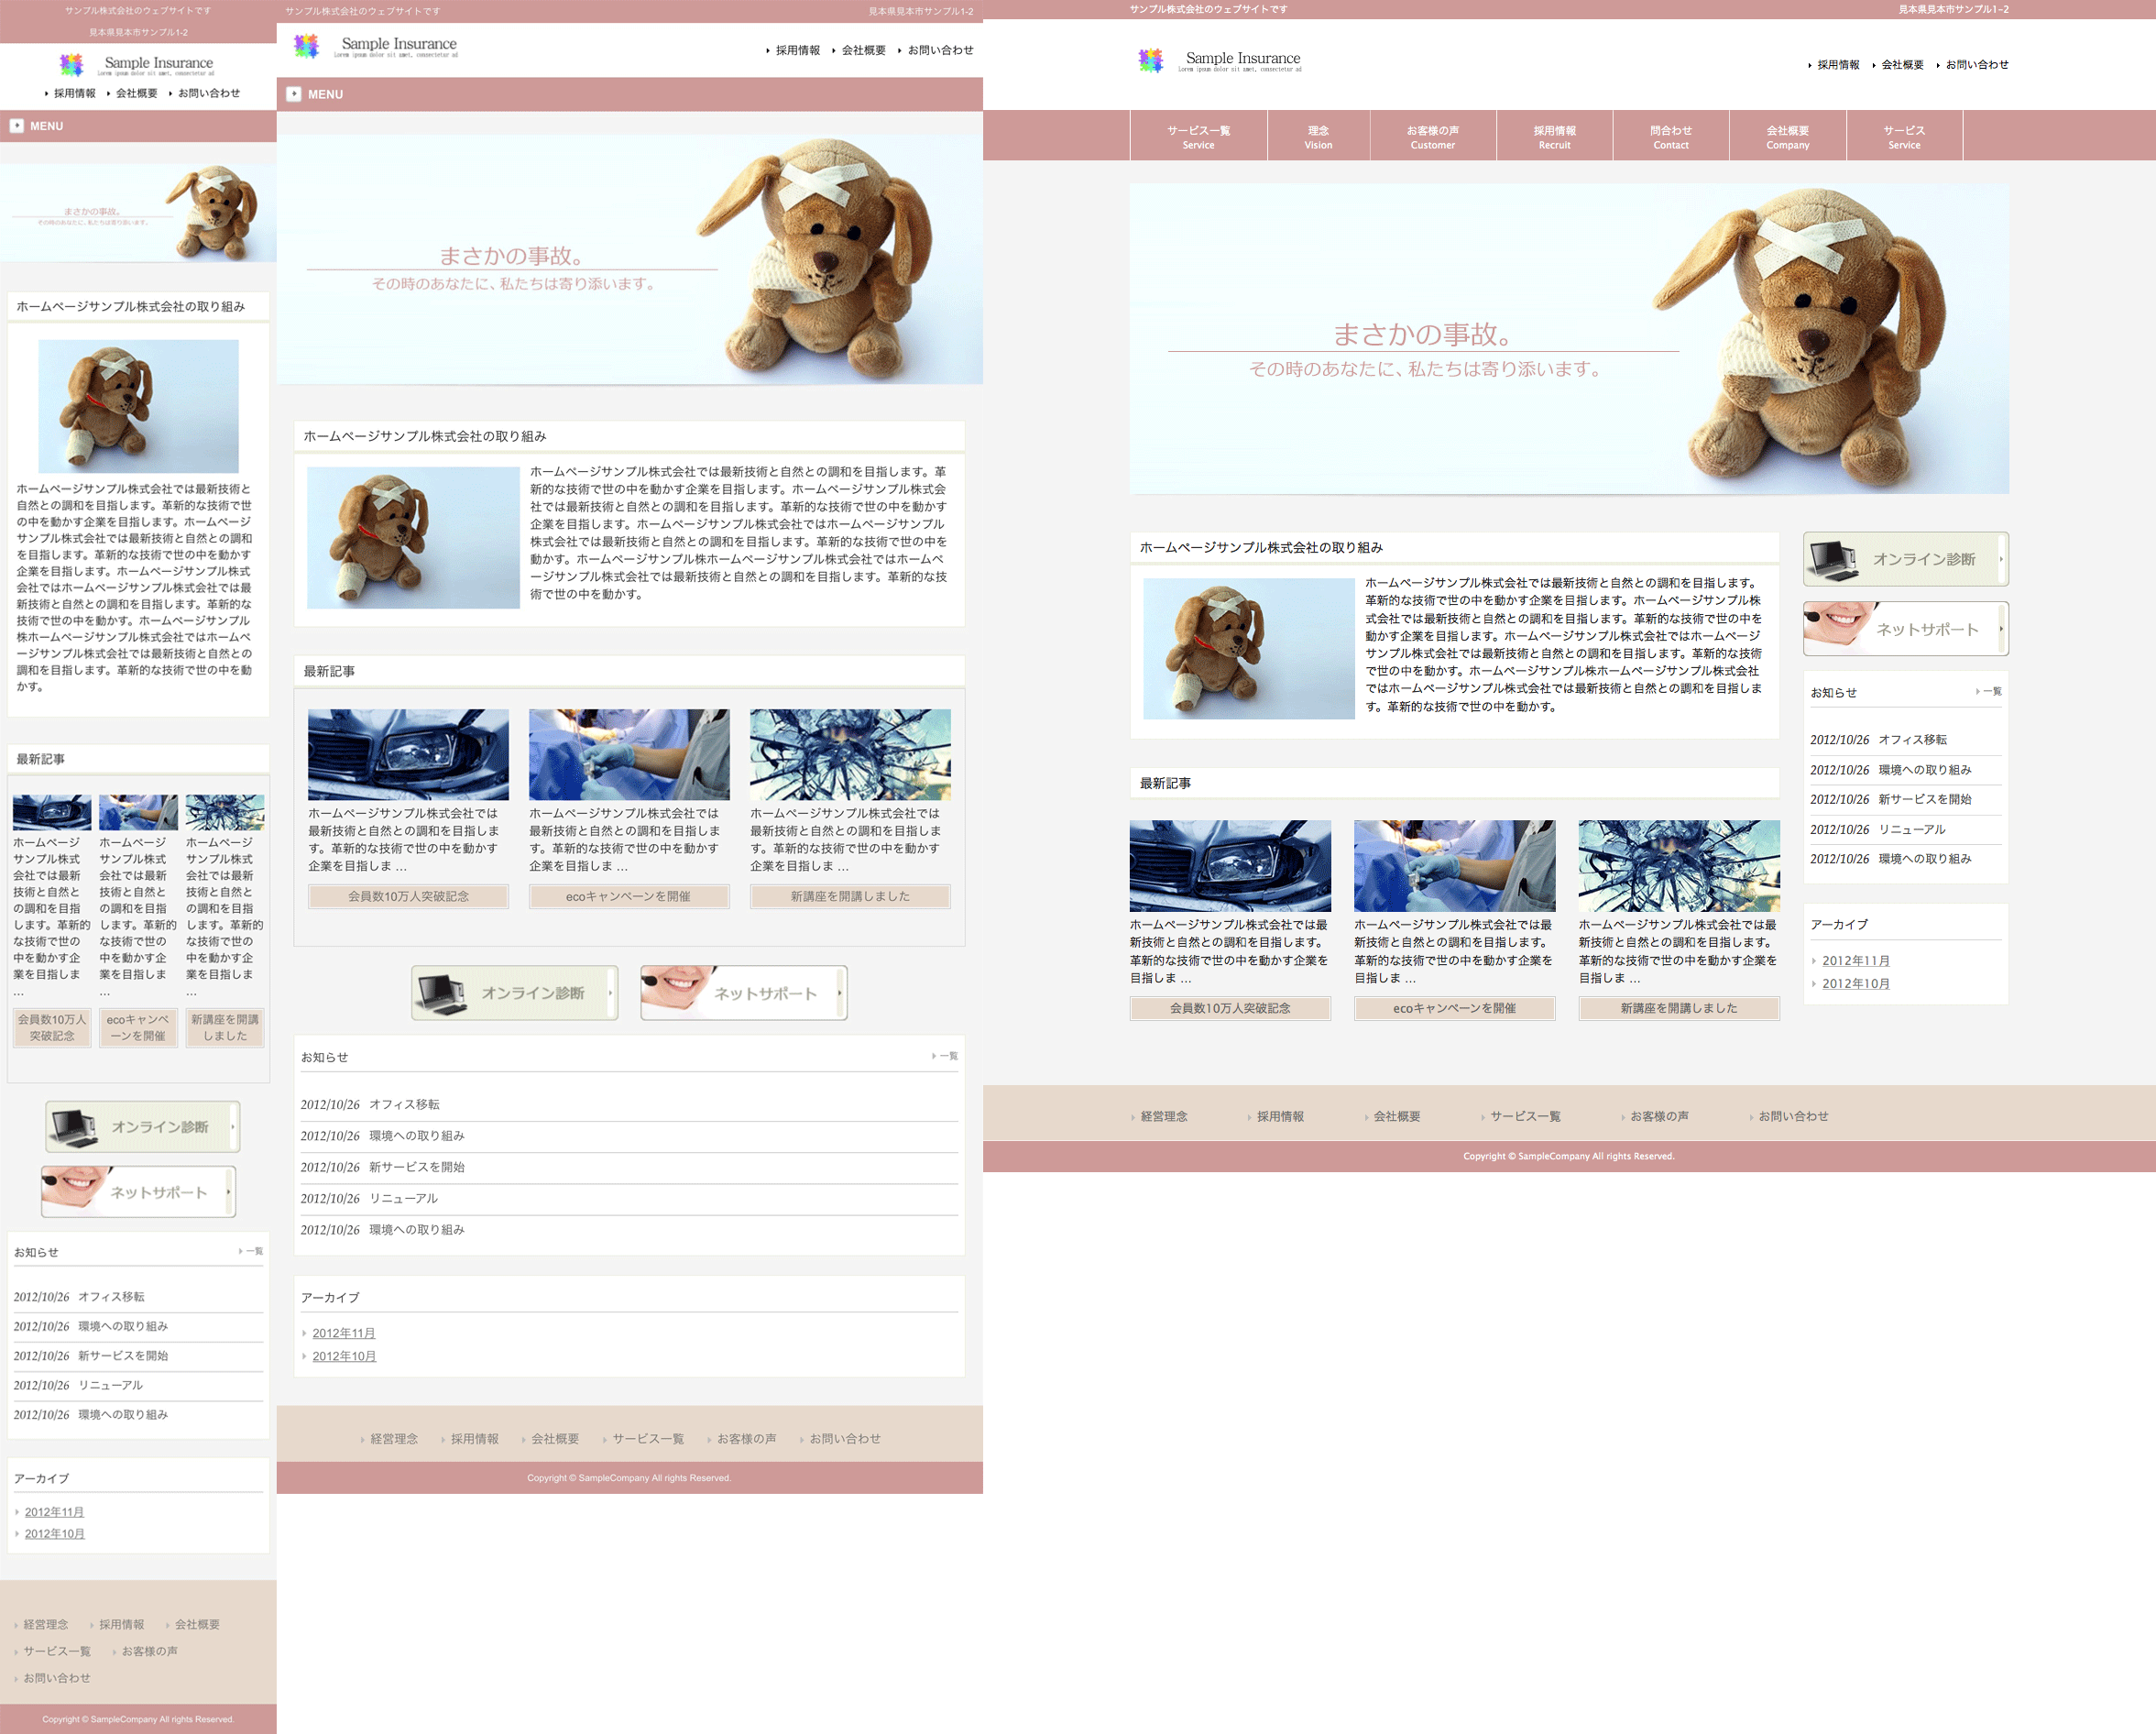Open ネットサポート banner in desktop sidebar
Viewport: 2156px width, 1734px height.
[1905, 629]
